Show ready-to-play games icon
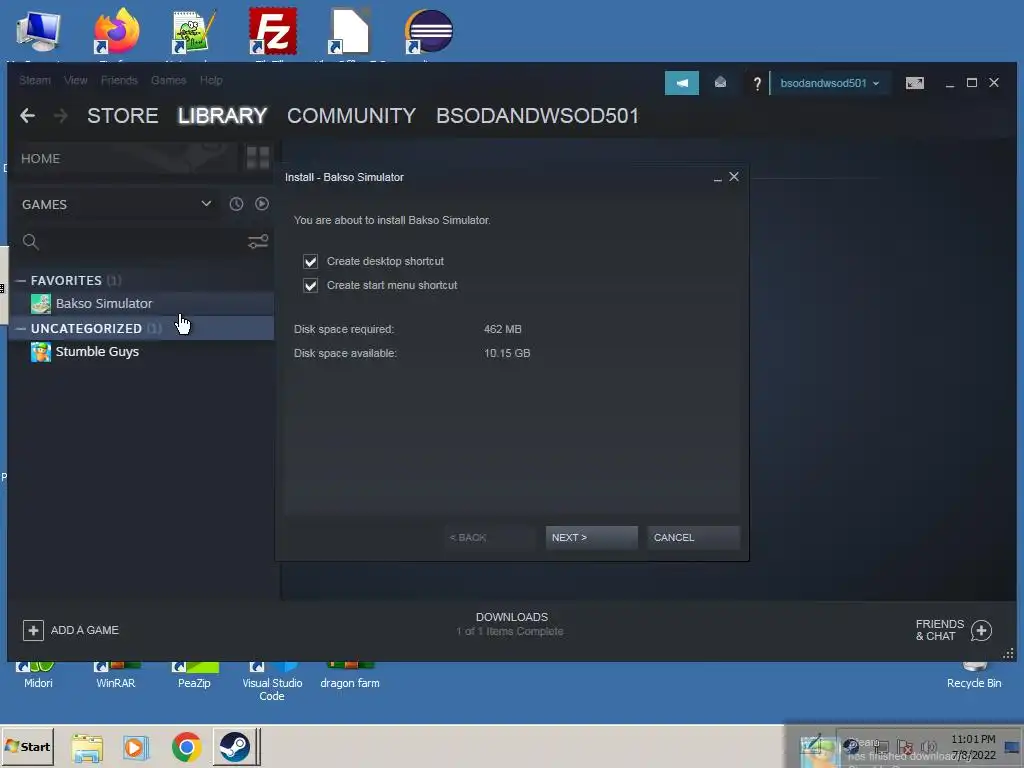Screen dimensions: 1024x768 tap(262, 204)
